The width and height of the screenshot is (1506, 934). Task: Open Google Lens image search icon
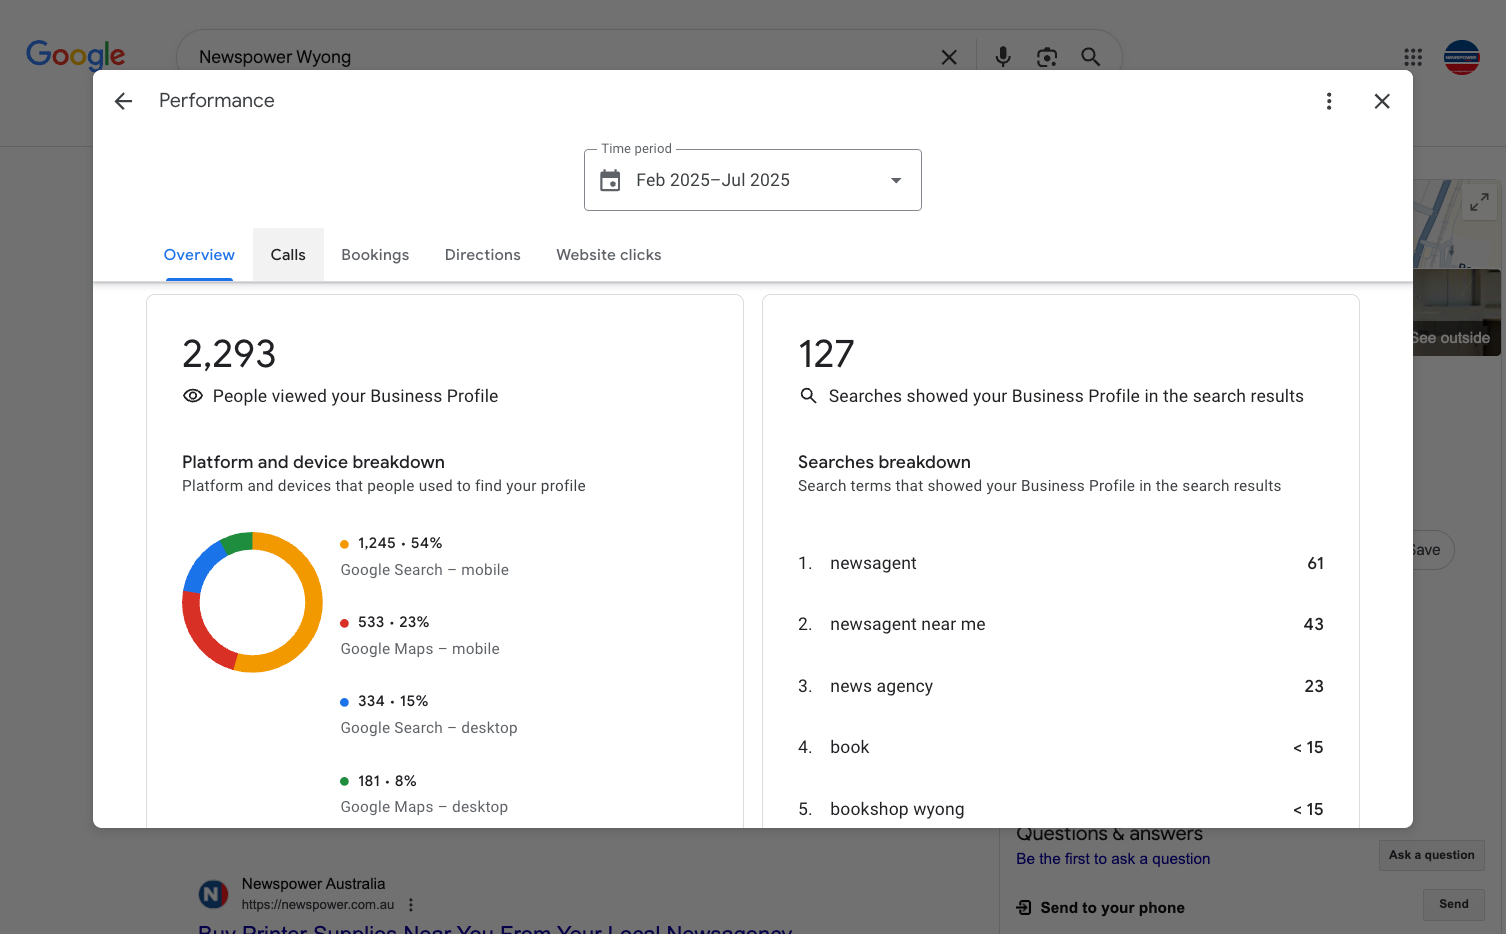[1047, 57]
